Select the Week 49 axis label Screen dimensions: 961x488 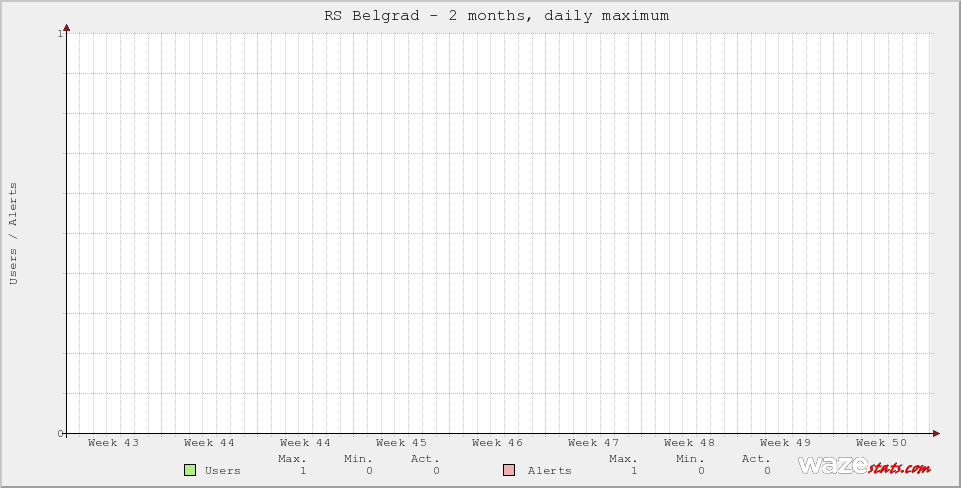785,443
